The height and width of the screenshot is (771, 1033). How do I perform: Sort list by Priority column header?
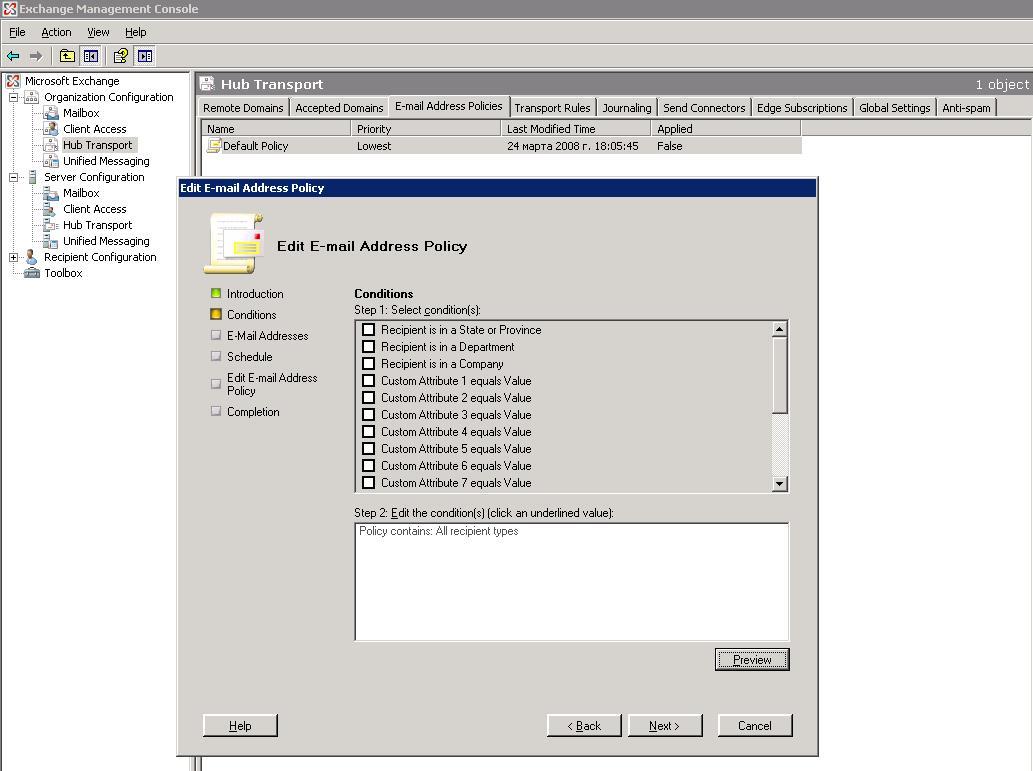(426, 128)
